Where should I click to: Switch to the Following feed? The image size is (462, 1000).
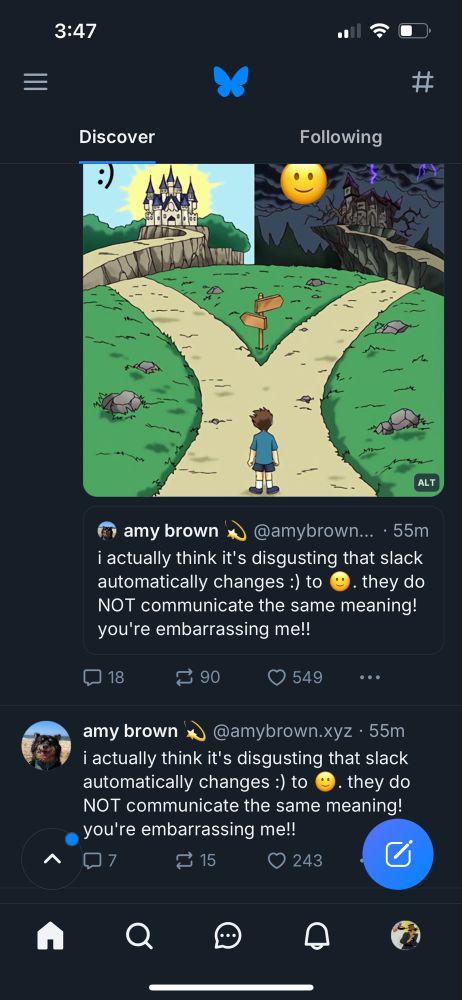(341, 137)
